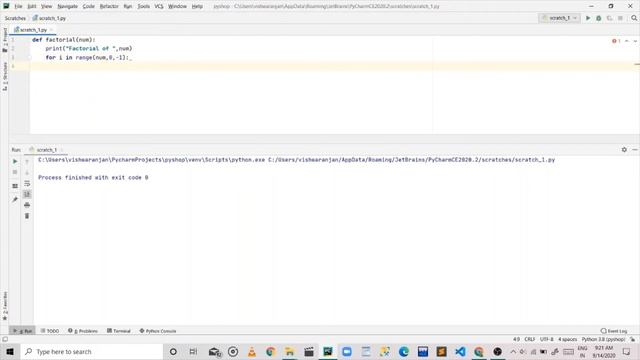
Task: Click the scratch_1.py path link in console
Action: 411,160
